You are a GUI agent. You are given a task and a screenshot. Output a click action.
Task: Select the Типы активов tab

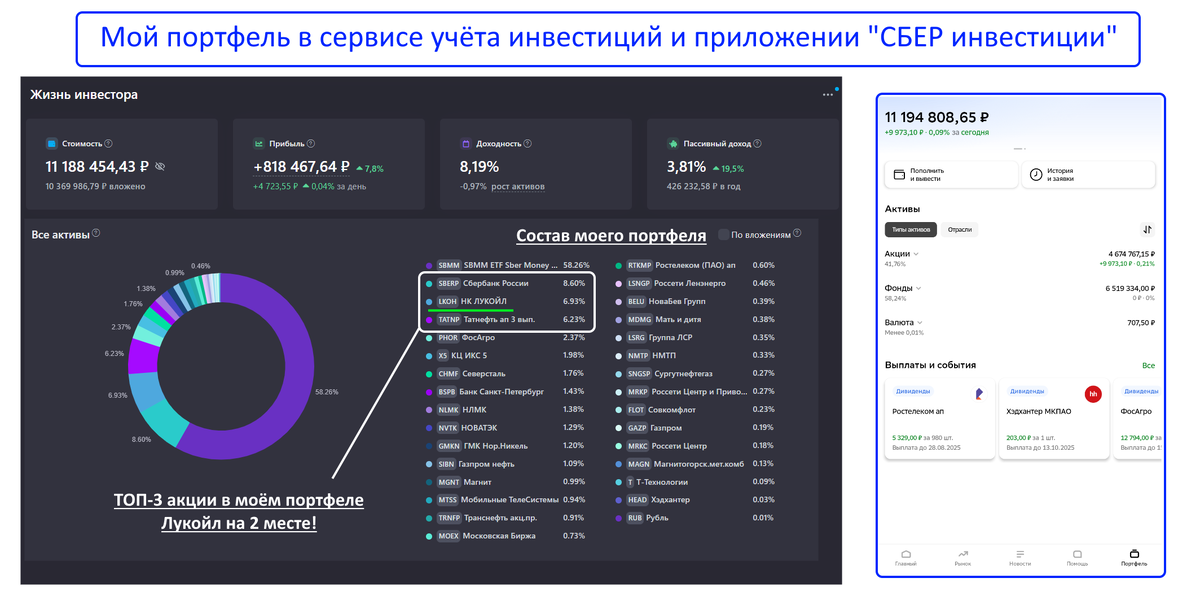(x=911, y=229)
